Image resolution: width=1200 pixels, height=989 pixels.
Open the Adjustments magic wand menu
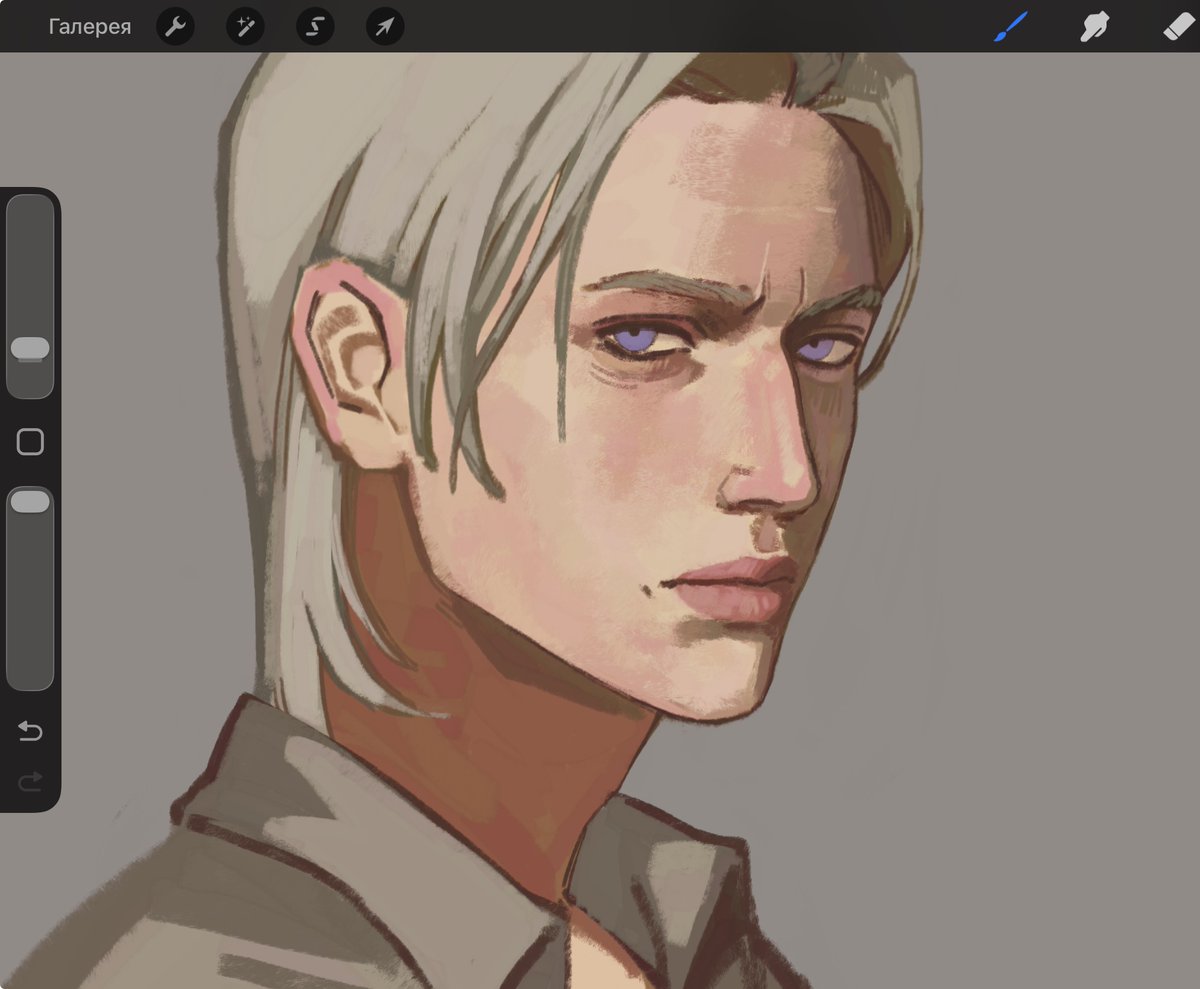pos(245,27)
